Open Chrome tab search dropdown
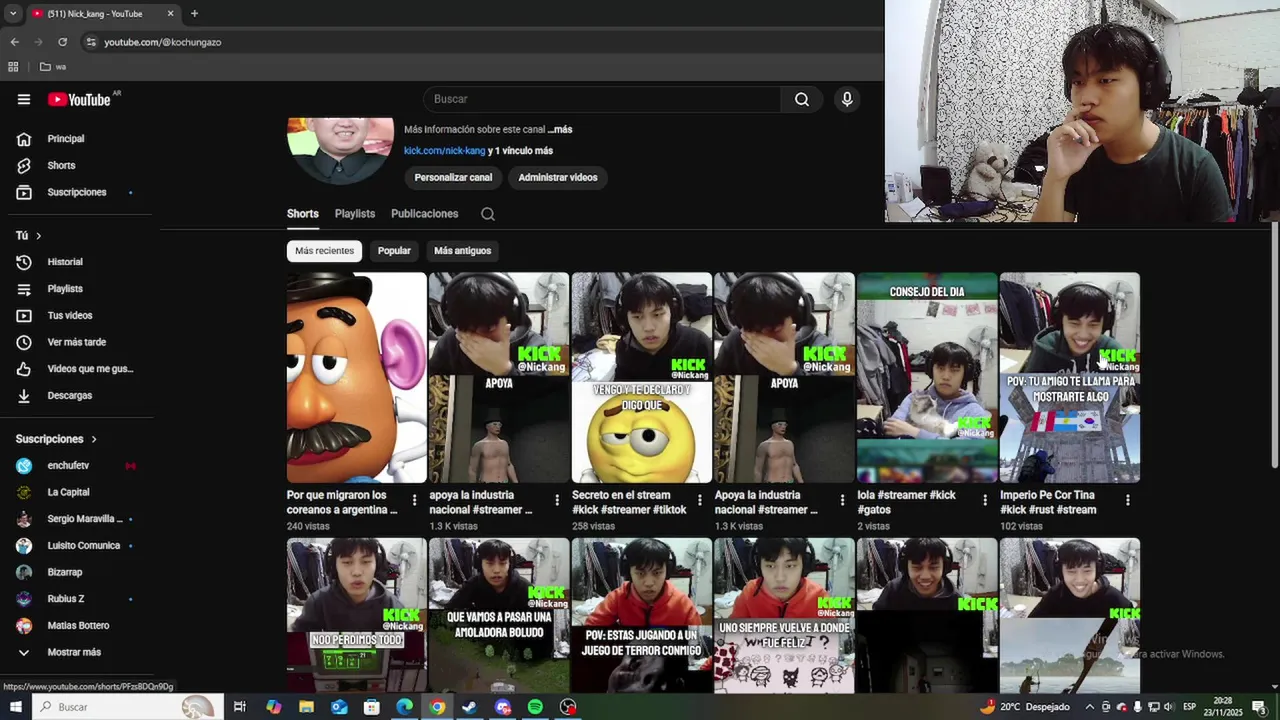Image resolution: width=1280 pixels, height=720 pixels. pos(13,14)
